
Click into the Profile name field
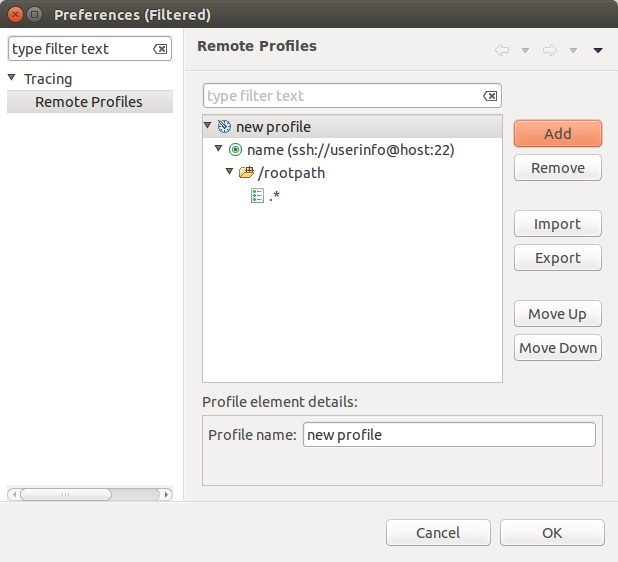(448, 435)
